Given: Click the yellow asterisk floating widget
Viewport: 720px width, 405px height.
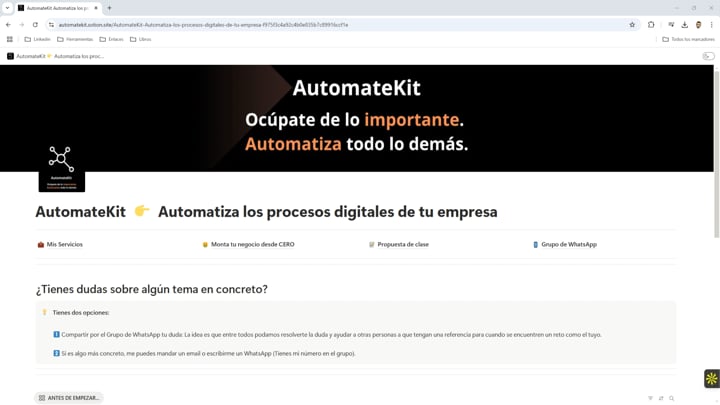Looking at the screenshot, I should [x=711, y=378].
